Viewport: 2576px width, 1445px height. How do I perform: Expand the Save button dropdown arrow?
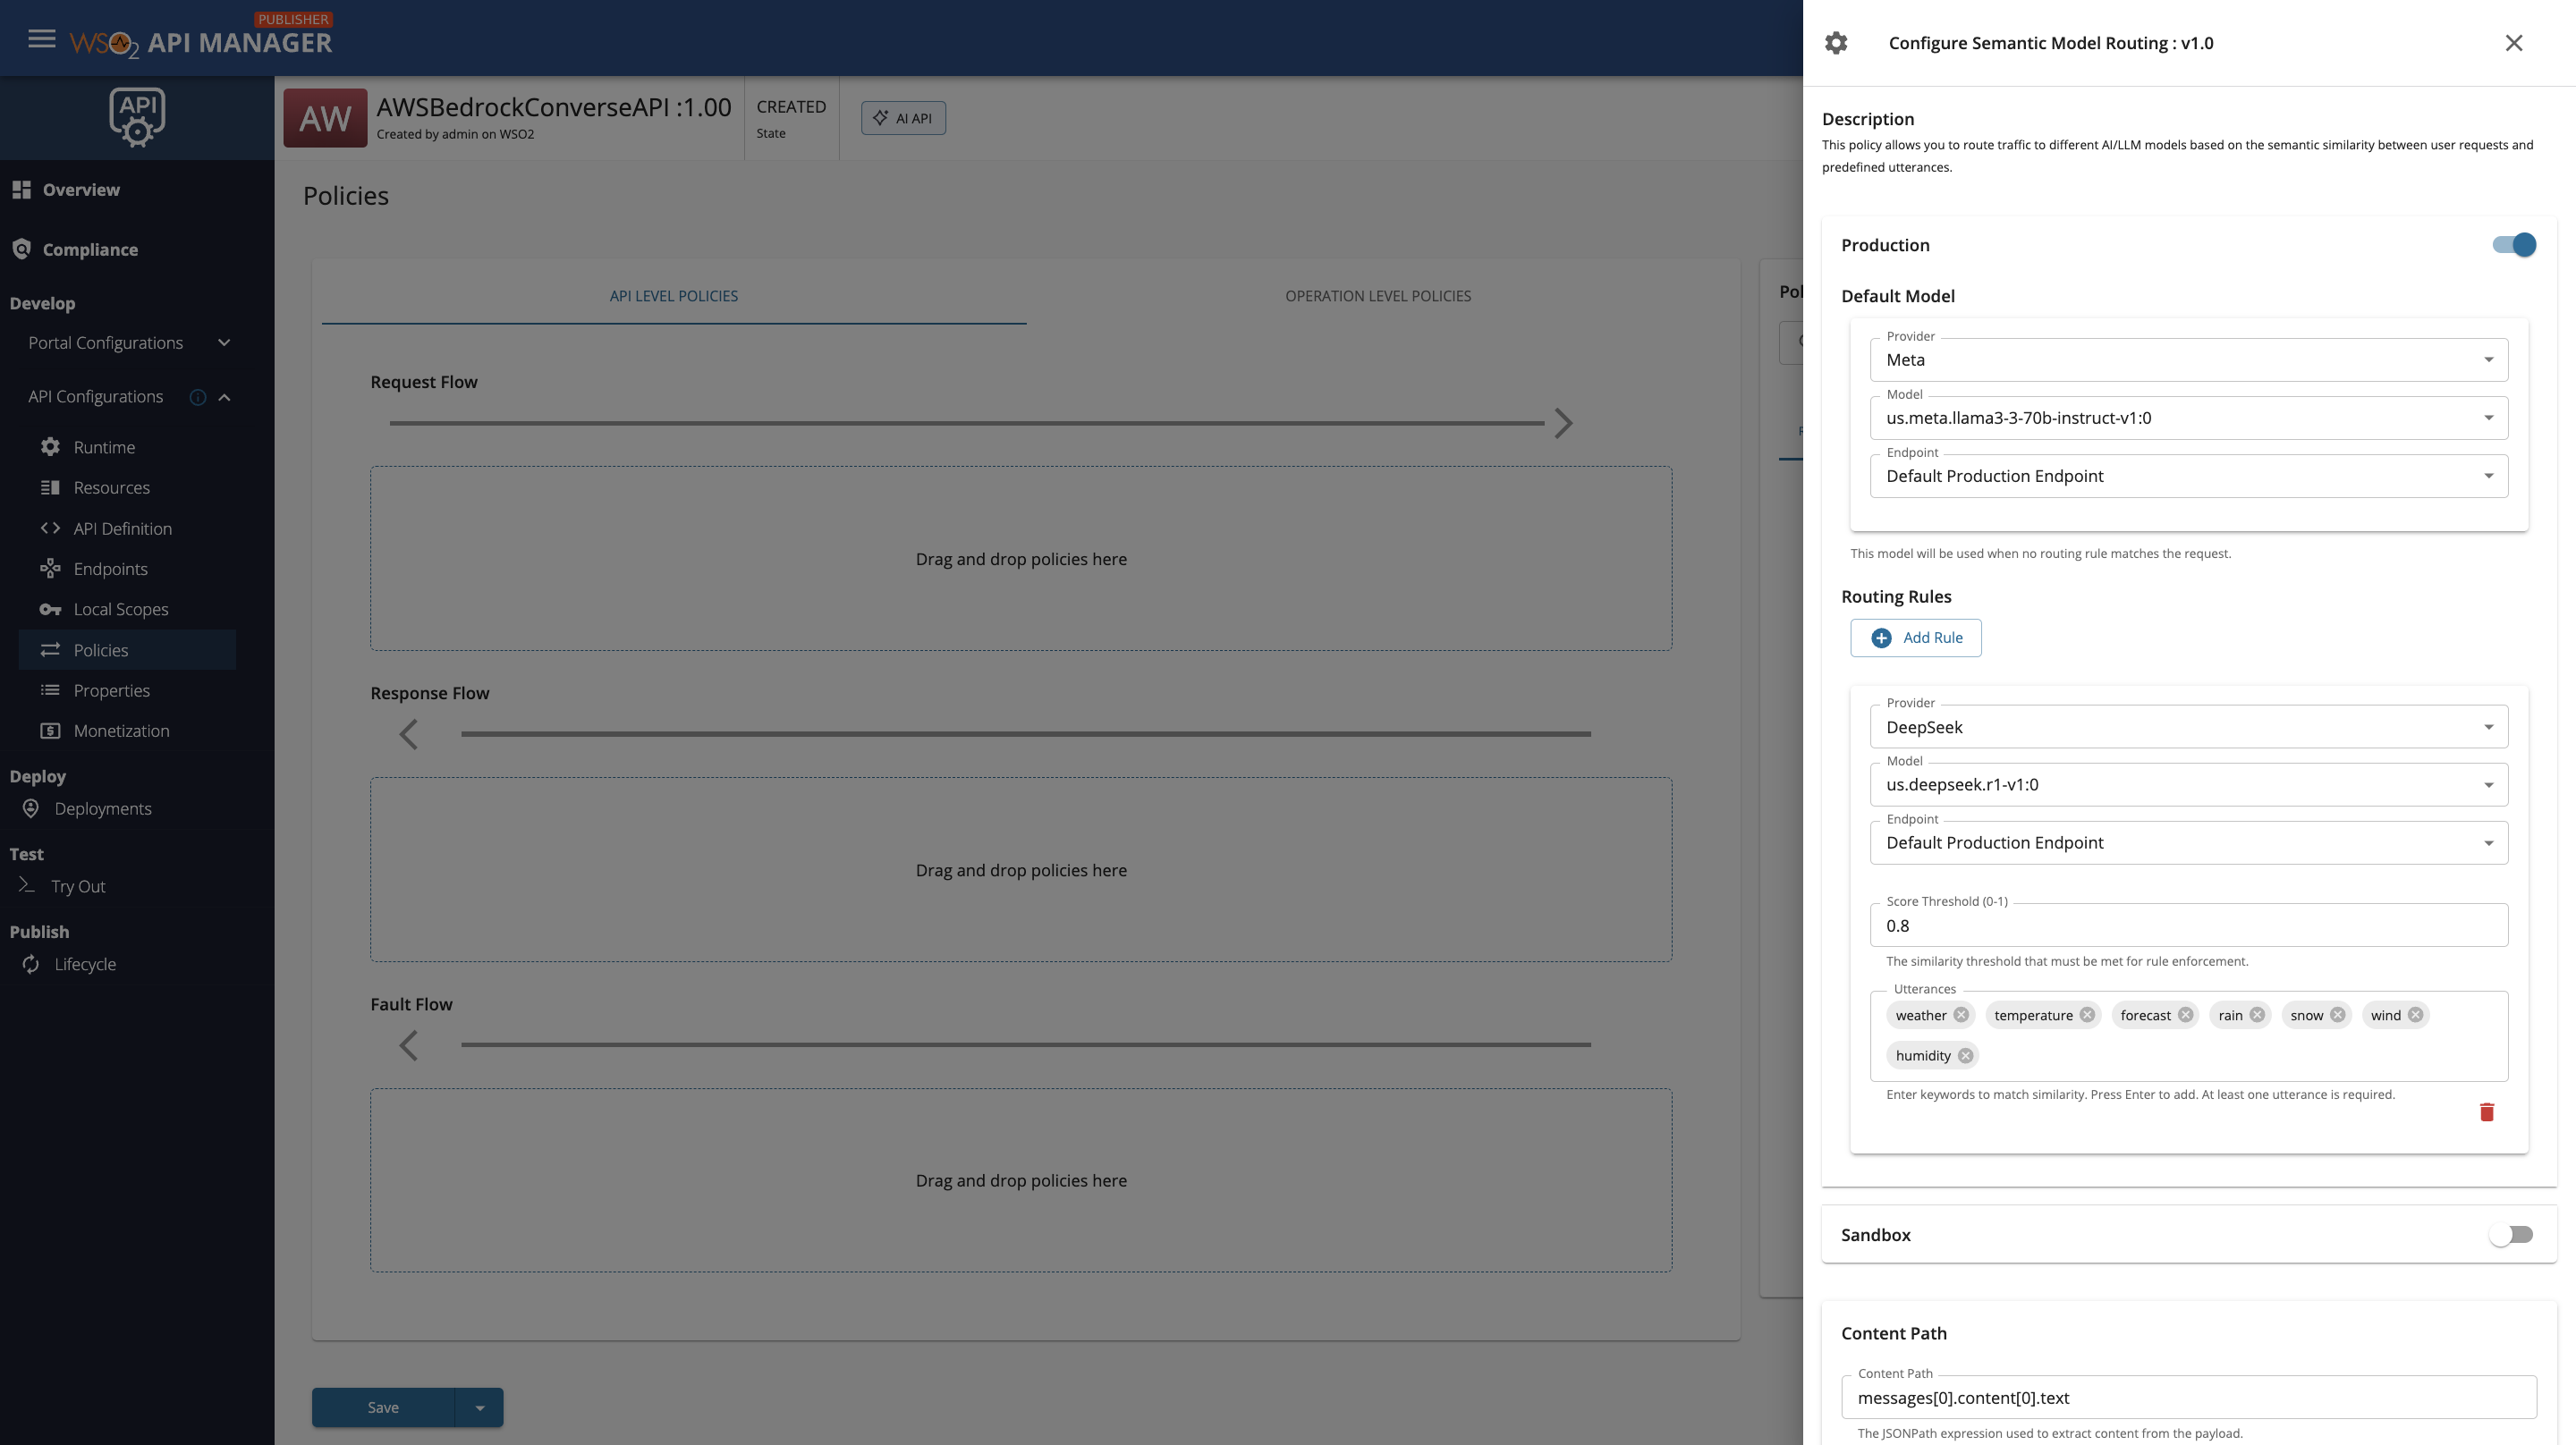(480, 1407)
